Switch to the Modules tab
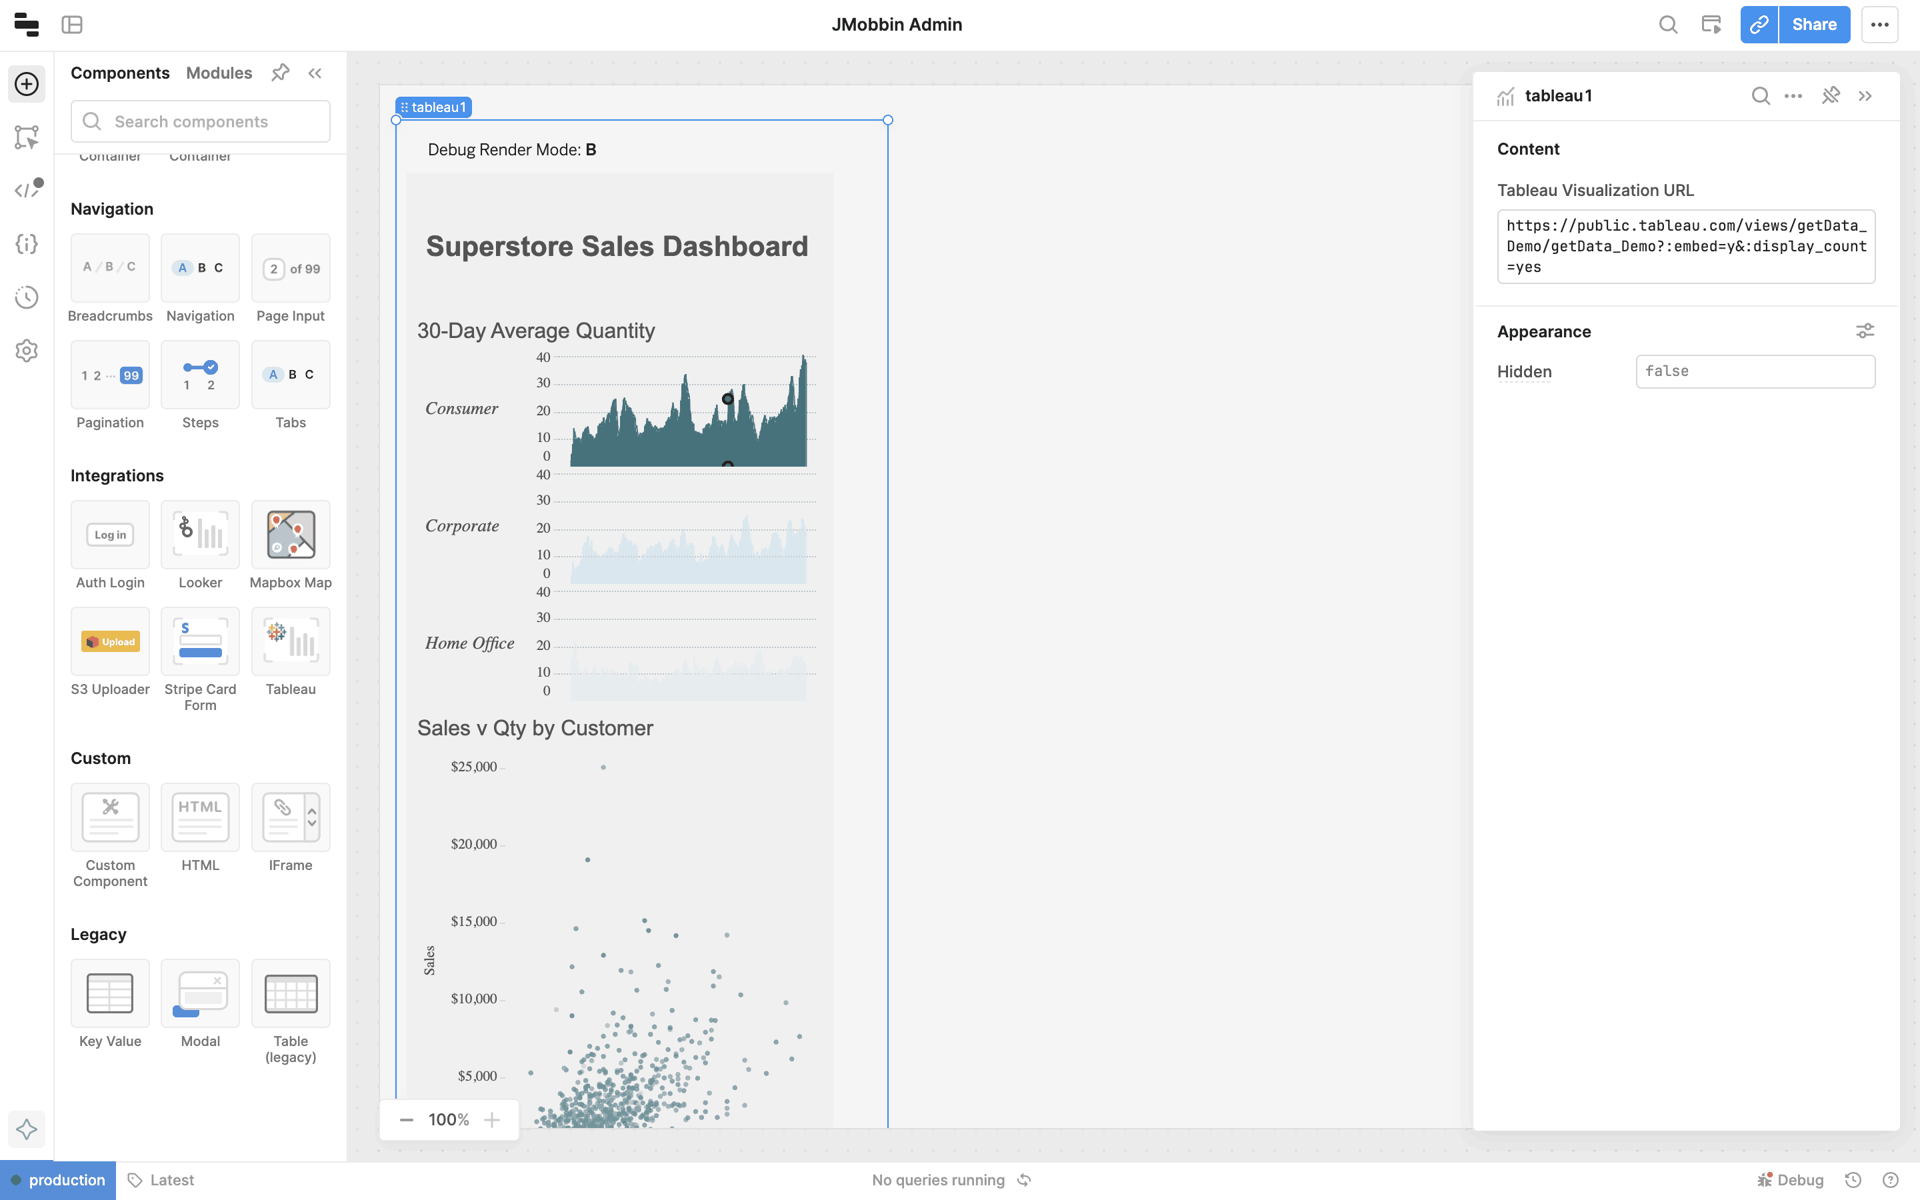This screenshot has width=1920, height=1200. pos(219,73)
